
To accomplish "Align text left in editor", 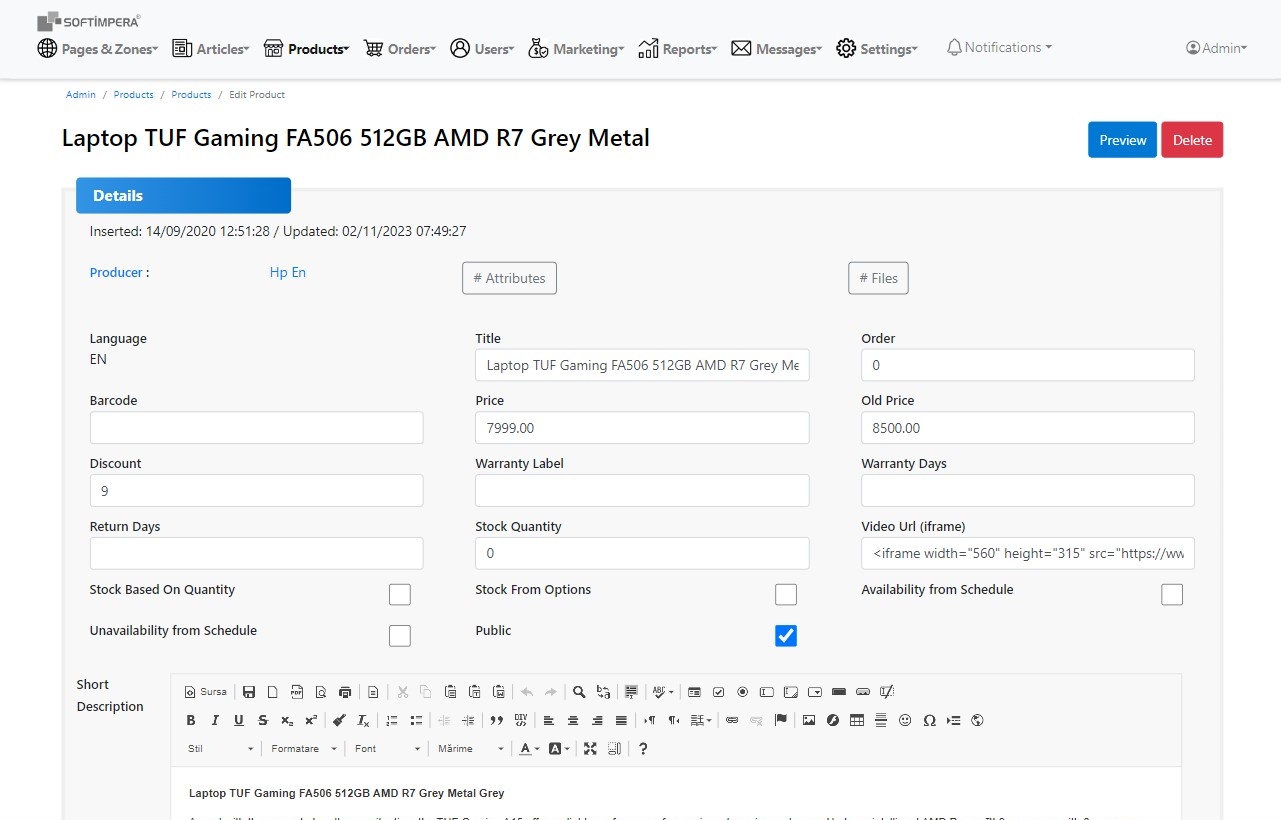I will pos(549,720).
